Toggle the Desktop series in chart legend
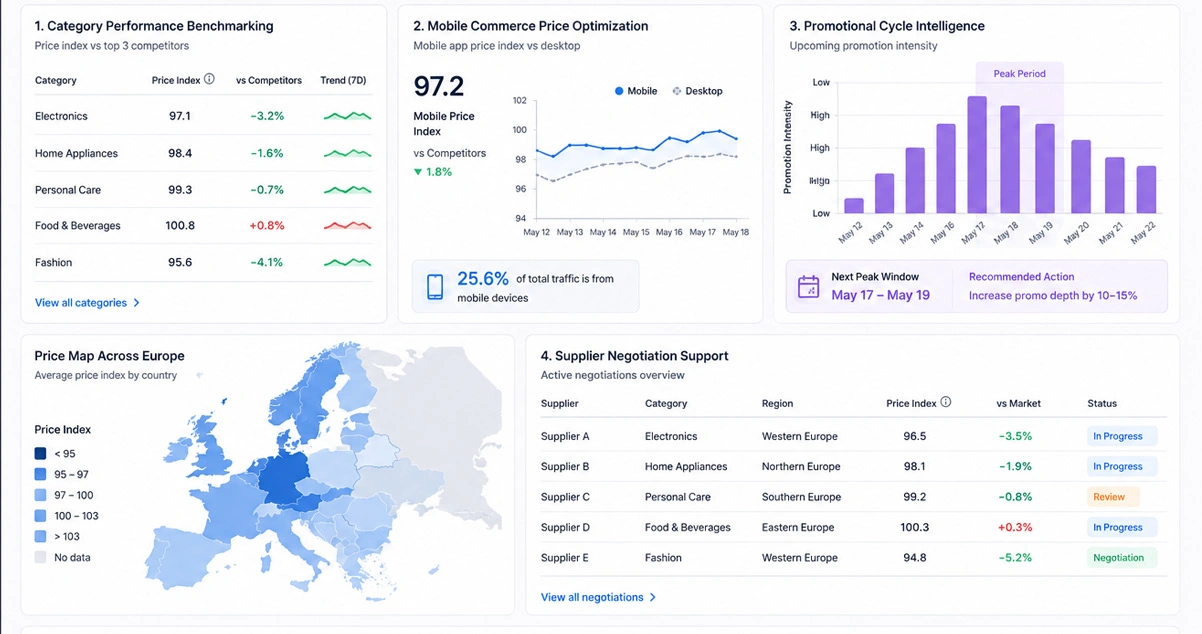1202x634 pixels. tap(697, 91)
